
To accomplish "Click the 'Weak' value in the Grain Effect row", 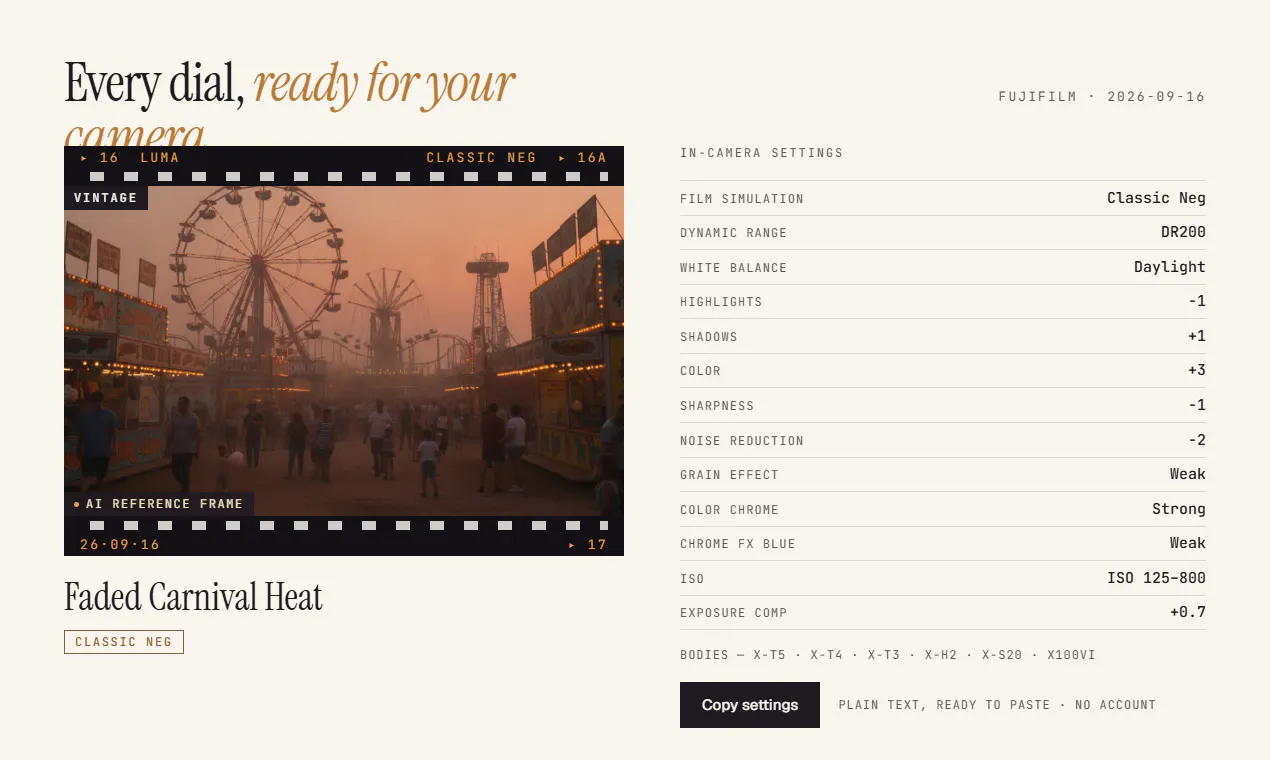I will pos(1188,474).
